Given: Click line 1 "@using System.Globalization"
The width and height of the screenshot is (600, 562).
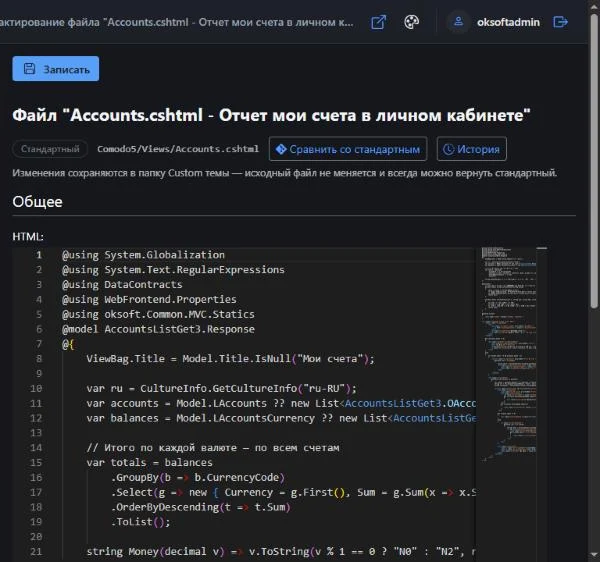Looking at the screenshot, I should (x=143, y=255).
